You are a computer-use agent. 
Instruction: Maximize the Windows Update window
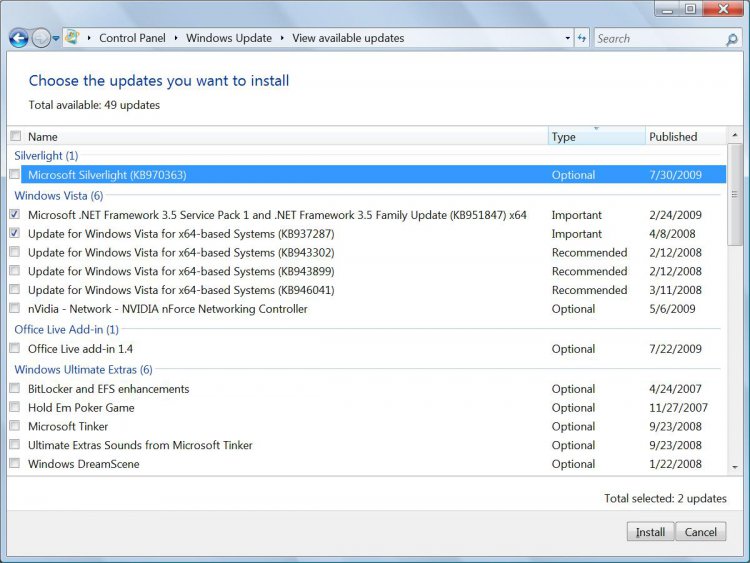coord(691,8)
